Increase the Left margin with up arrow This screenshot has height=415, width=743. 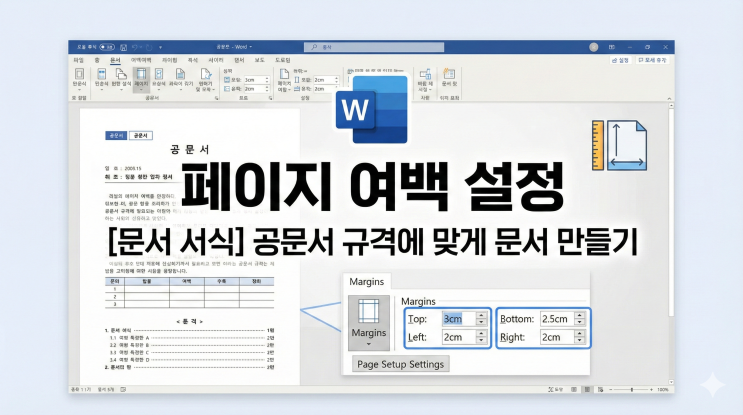(481, 334)
